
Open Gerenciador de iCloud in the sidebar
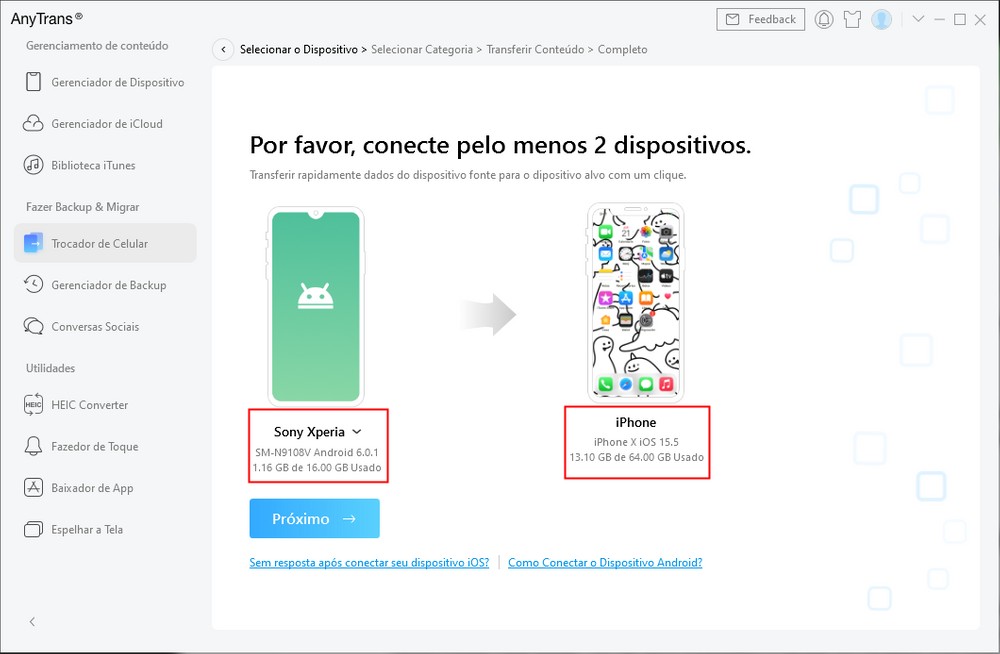105,124
